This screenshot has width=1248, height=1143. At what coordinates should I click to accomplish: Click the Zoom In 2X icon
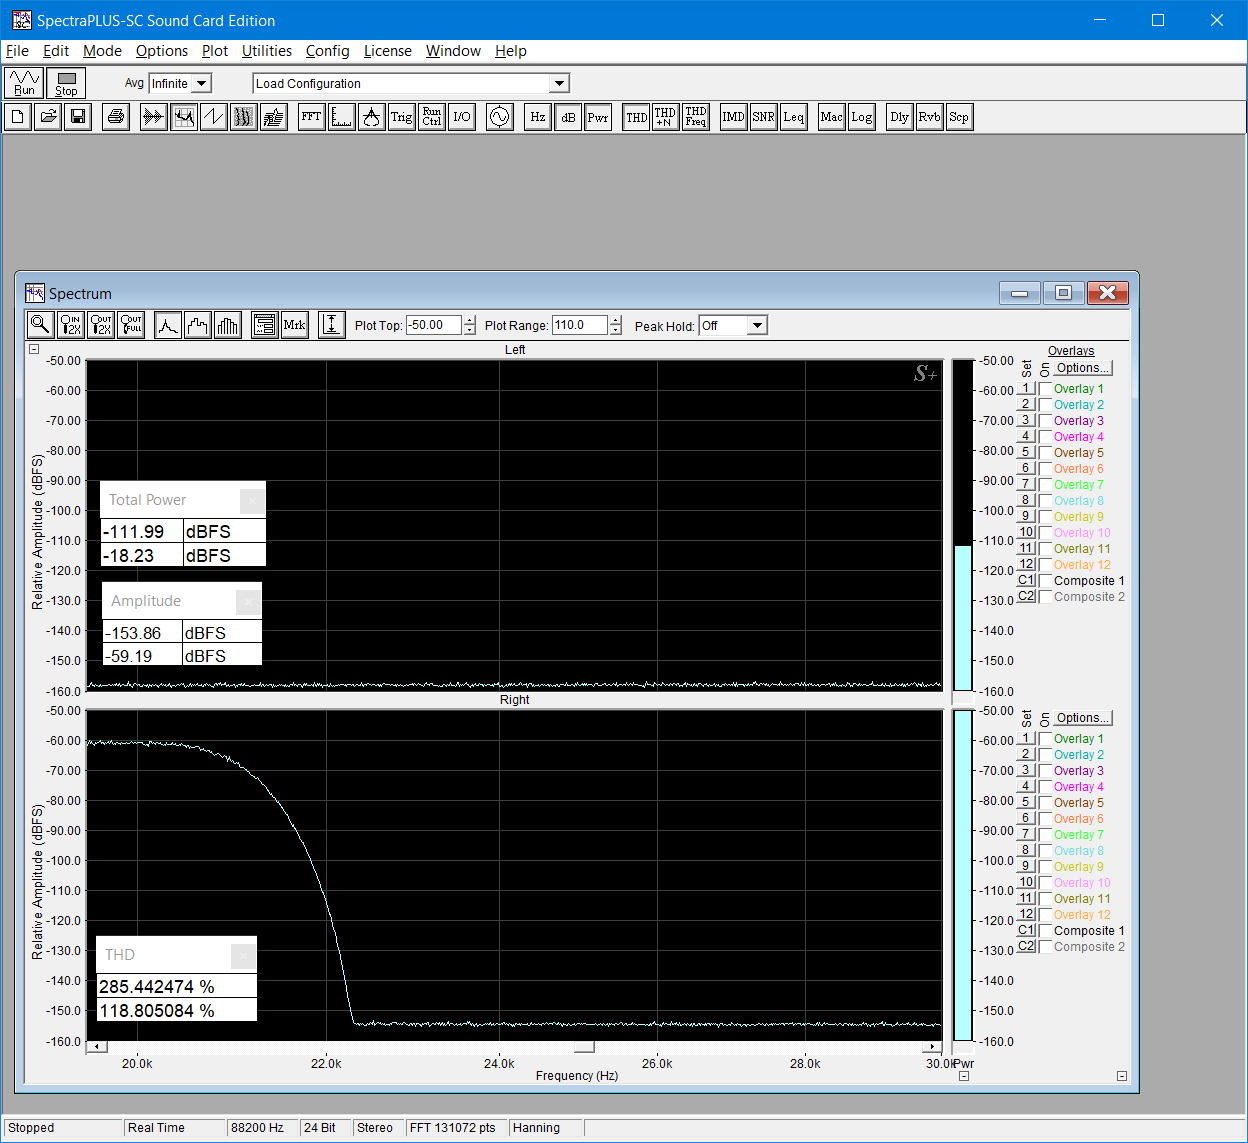click(x=71, y=325)
